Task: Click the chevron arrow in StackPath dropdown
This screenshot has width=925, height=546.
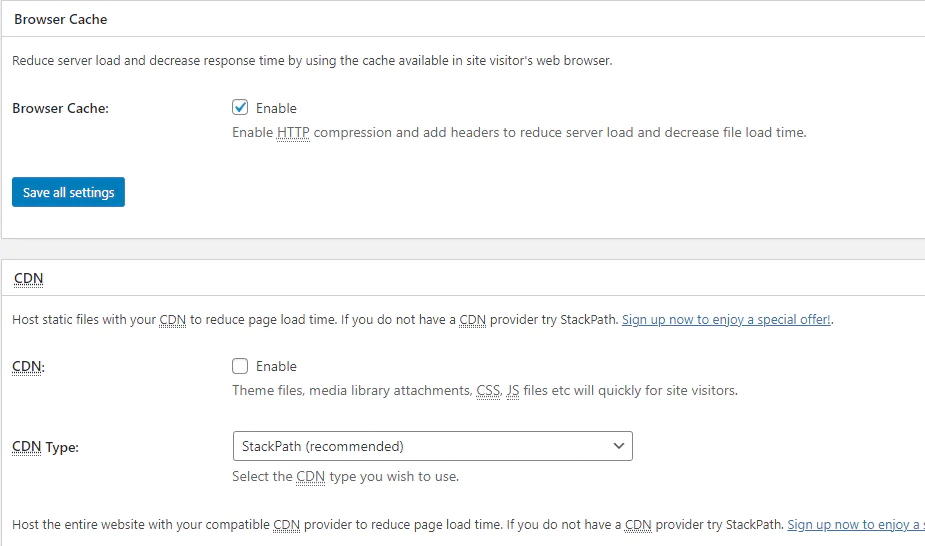Action: (x=618, y=446)
